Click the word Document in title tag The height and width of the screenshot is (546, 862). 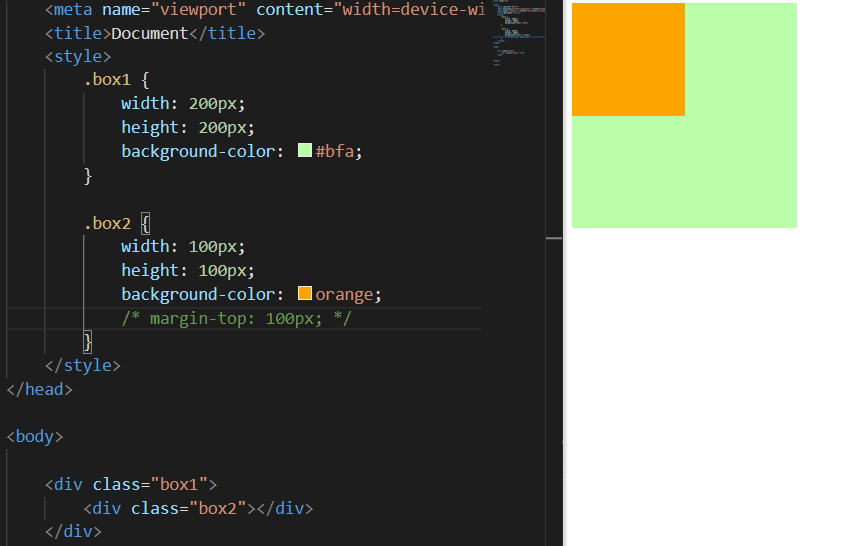[150, 34]
